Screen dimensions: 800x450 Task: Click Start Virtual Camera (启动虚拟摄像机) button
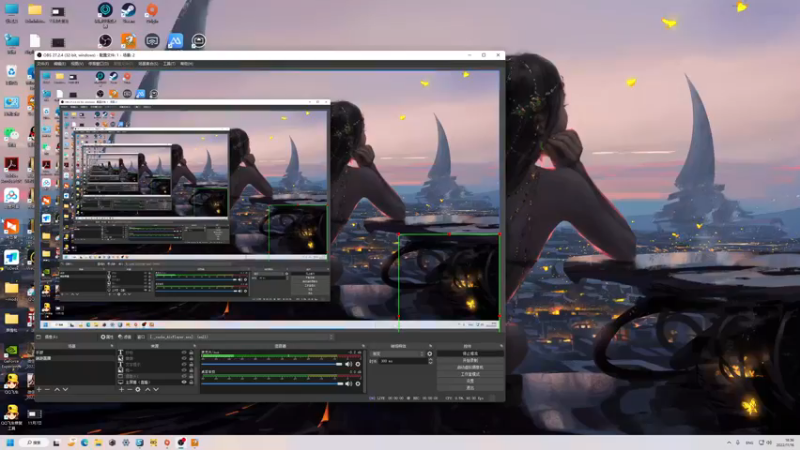pyautogui.click(x=470, y=367)
